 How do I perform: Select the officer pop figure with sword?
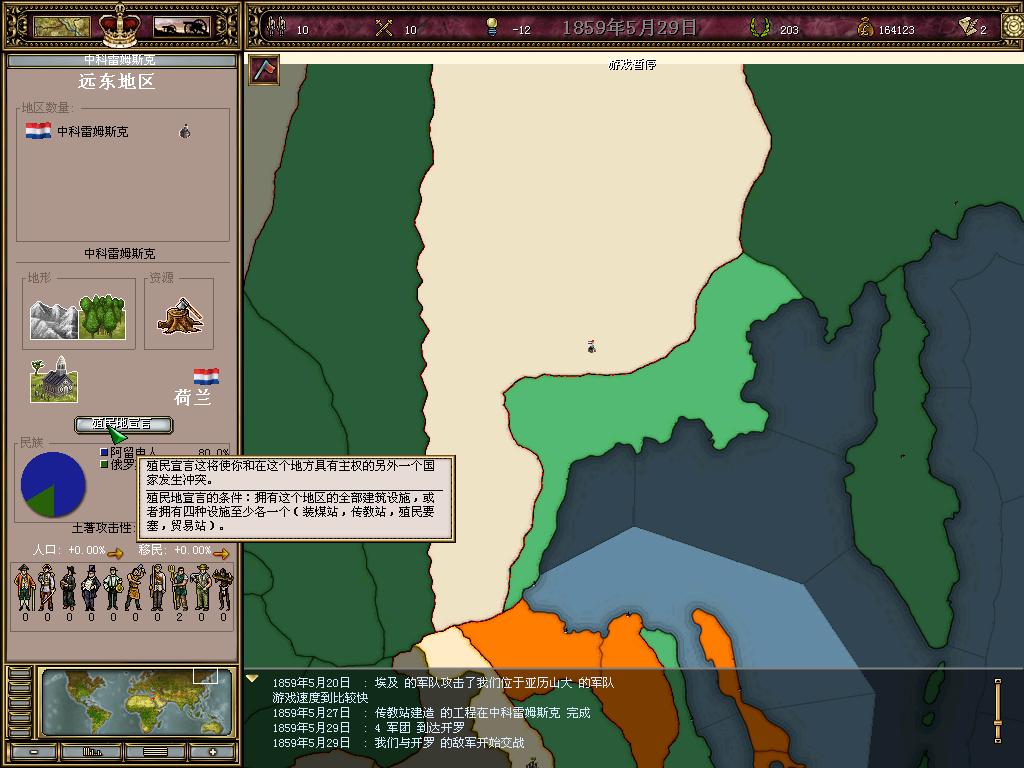click(46, 587)
